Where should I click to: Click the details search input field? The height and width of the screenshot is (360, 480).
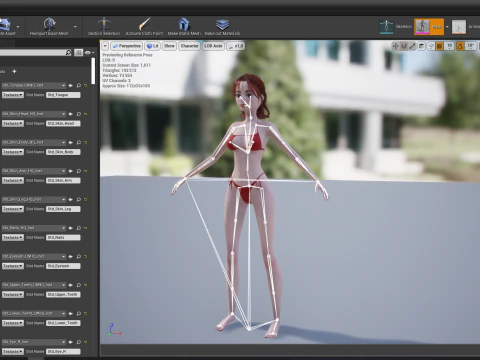click(32, 52)
